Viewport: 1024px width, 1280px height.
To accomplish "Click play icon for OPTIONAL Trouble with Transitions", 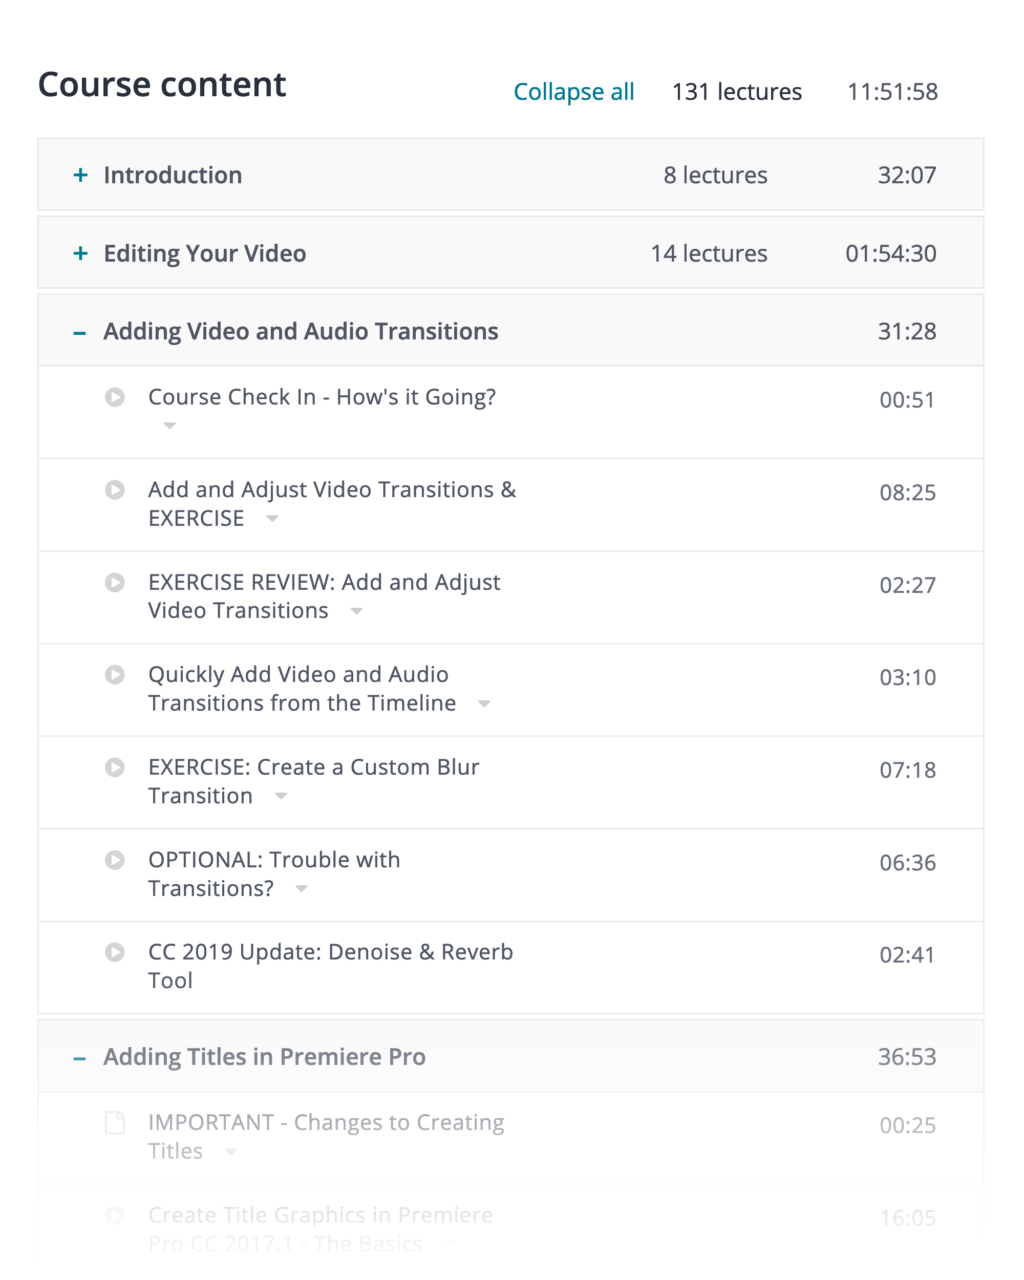I will pyautogui.click(x=115, y=860).
